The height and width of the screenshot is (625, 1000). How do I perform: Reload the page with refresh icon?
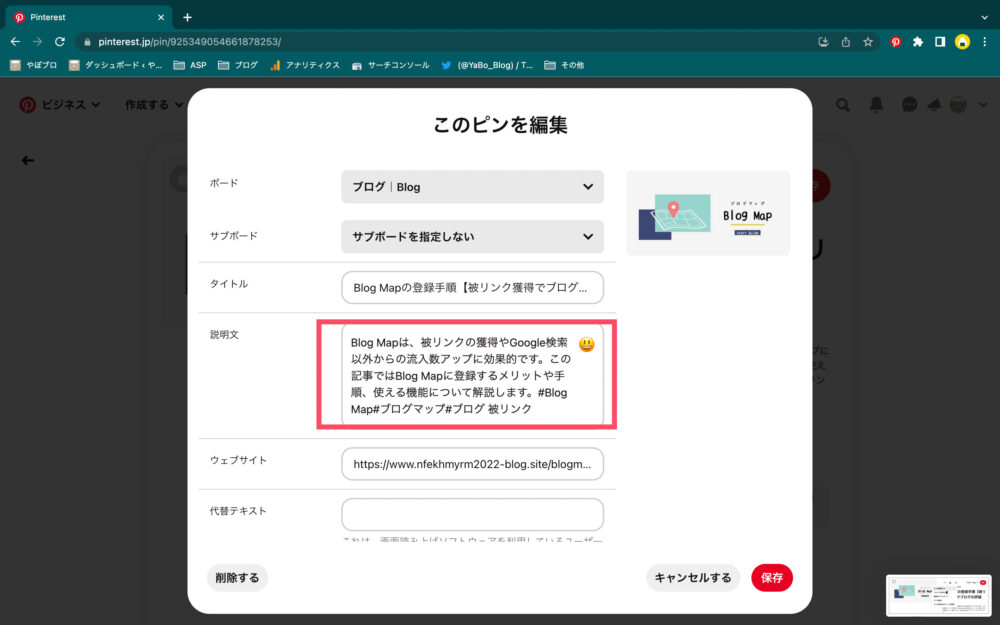pyautogui.click(x=60, y=41)
